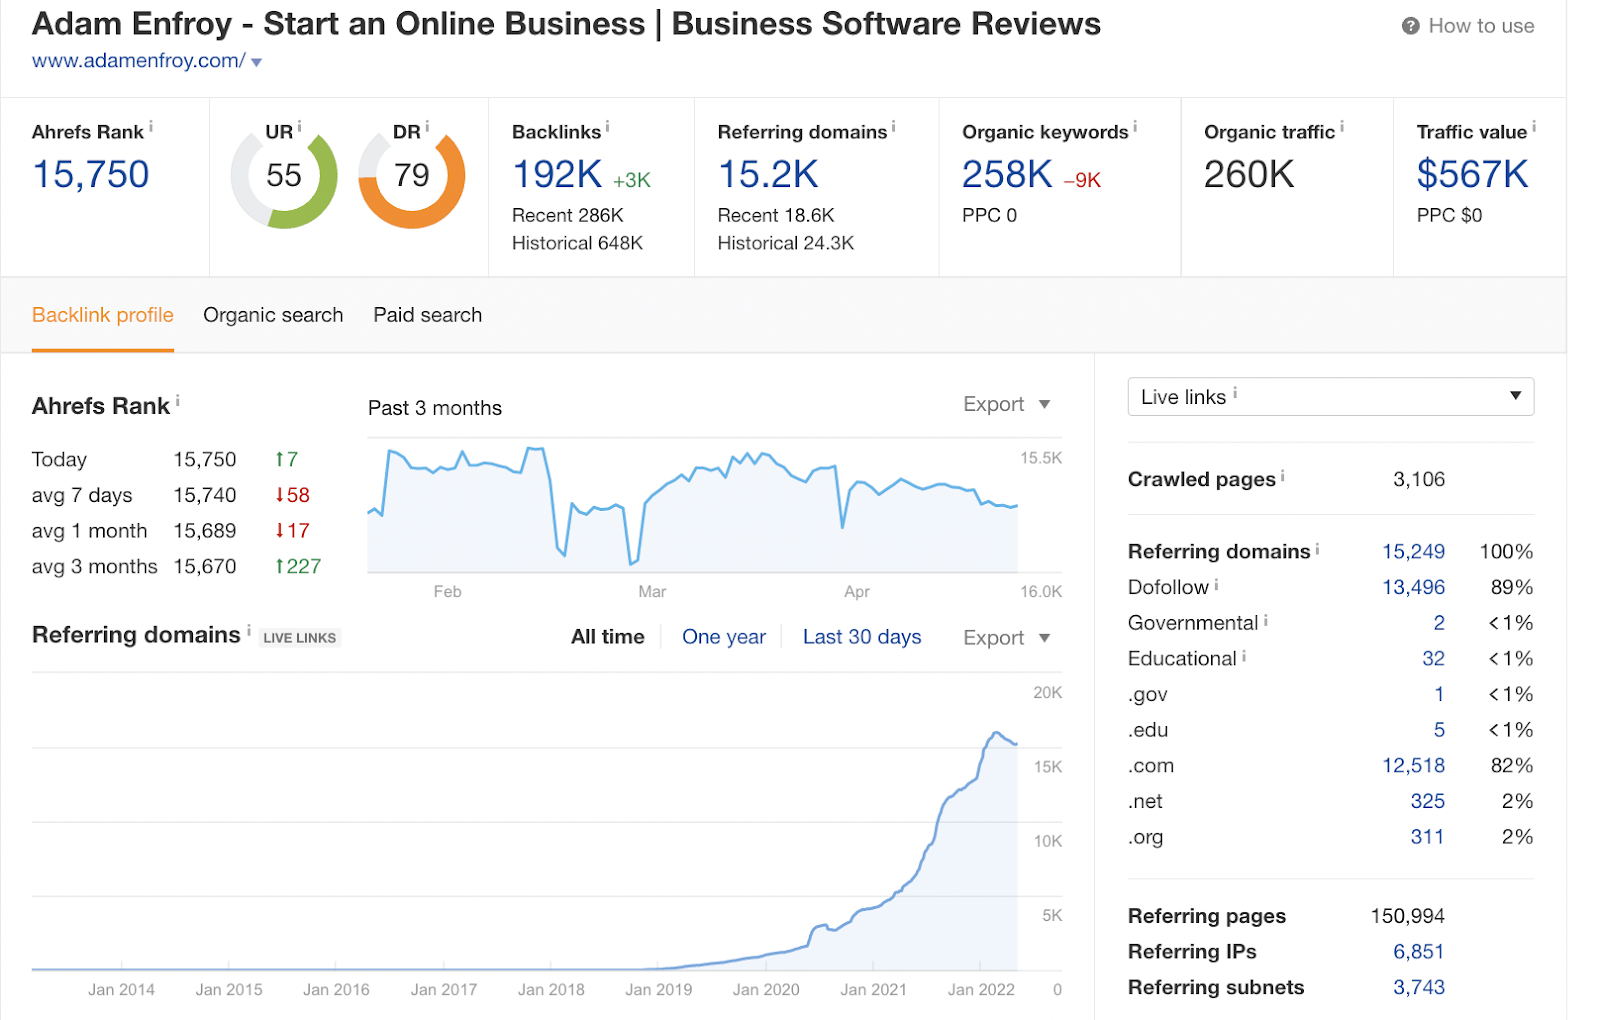Image resolution: width=1600 pixels, height=1020 pixels.
Task: Click the avg 3 months rank 15,670
Action: [x=205, y=567]
